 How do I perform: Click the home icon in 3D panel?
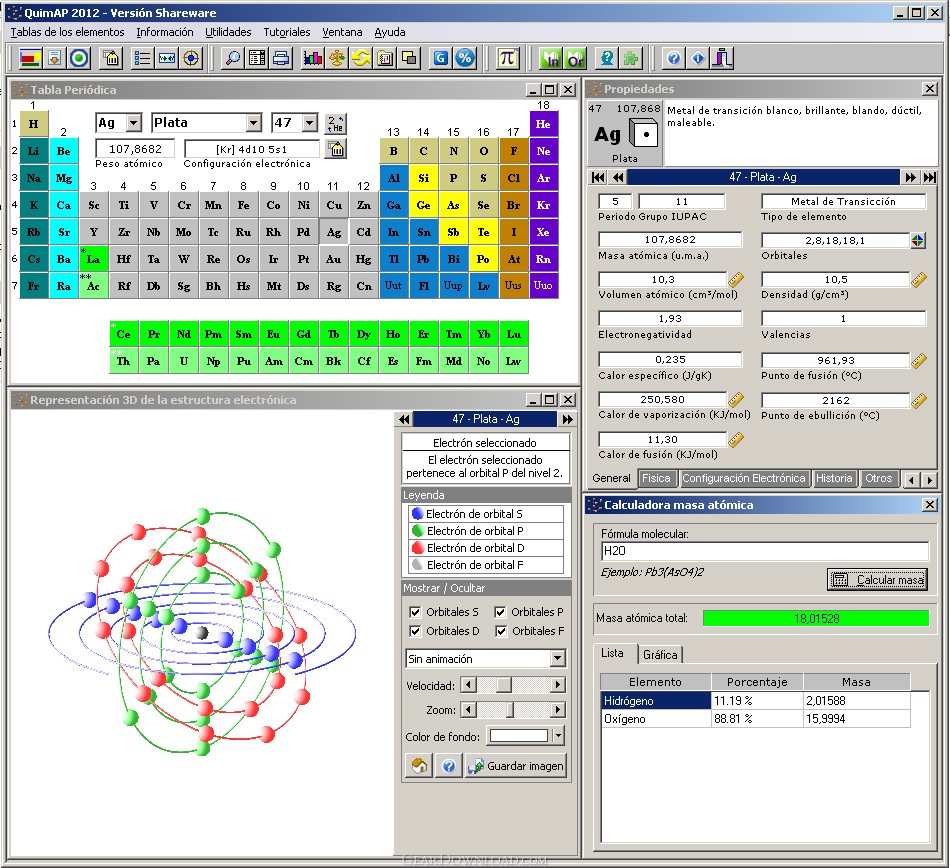click(x=419, y=766)
